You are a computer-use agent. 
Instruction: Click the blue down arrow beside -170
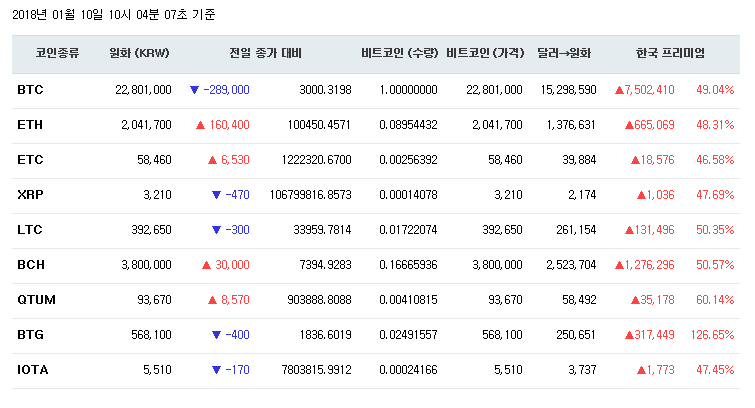click(216, 370)
